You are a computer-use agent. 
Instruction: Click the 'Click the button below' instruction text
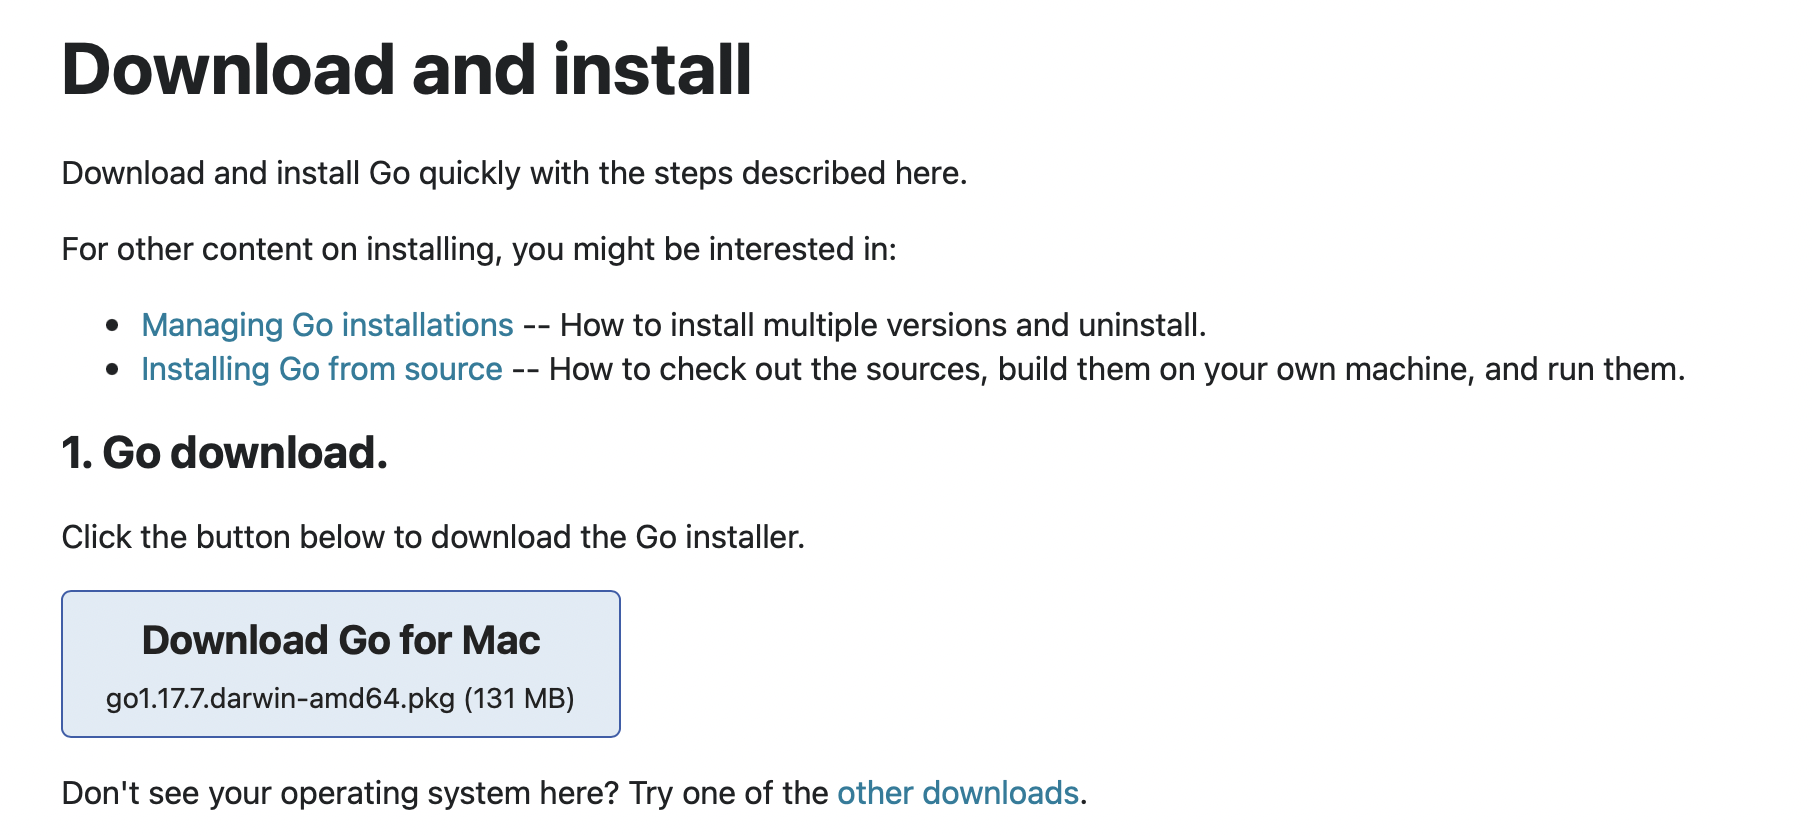(433, 537)
